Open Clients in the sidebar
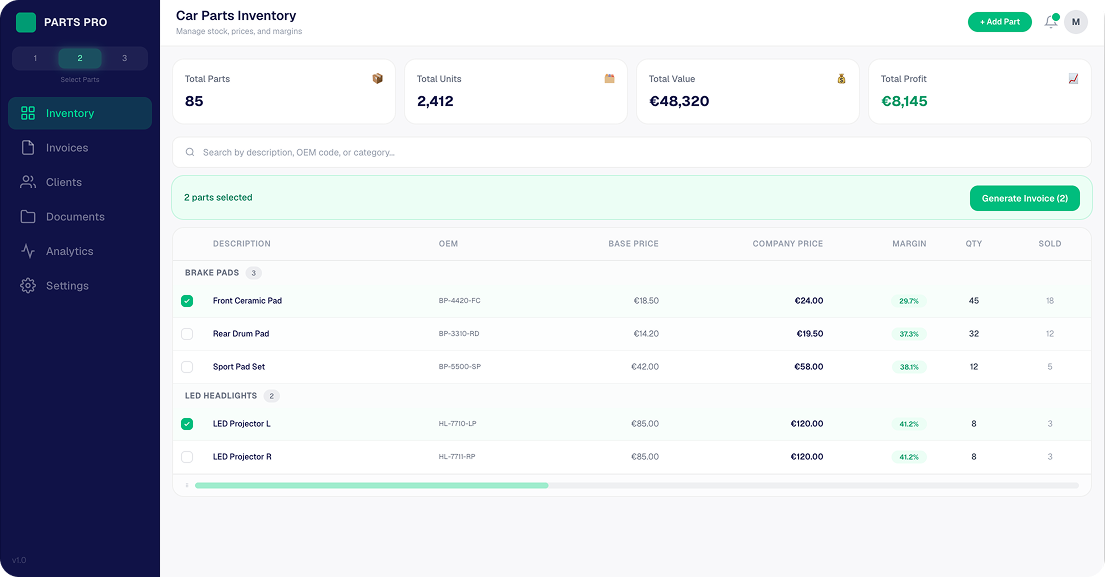The width and height of the screenshot is (1105, 577). point(80,182)
